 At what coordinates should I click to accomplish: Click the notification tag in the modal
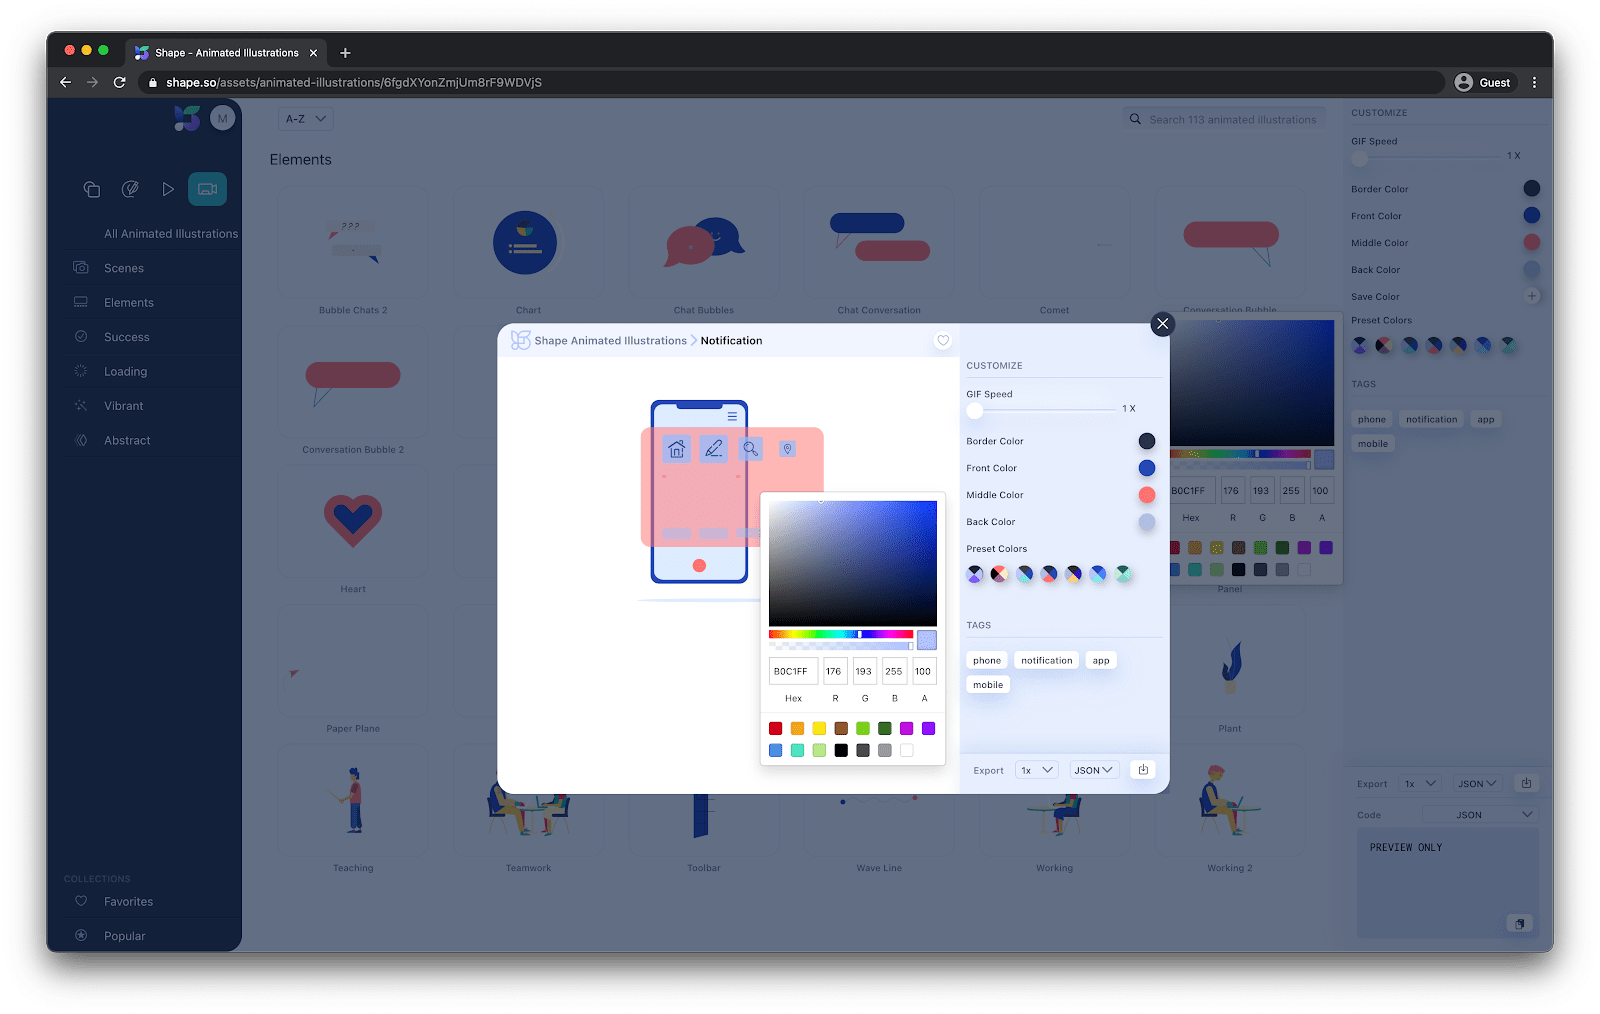click(1046, 660)
